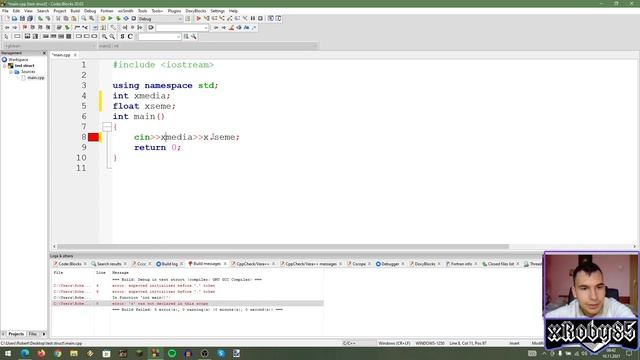
Task: Toggle the breakpoint on line 8
Action: coord(93,137)
